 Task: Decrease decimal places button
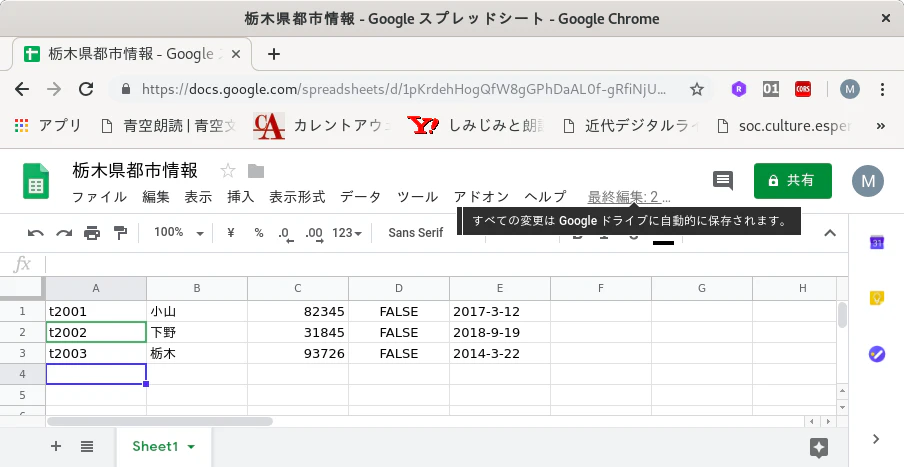[285, 233]
